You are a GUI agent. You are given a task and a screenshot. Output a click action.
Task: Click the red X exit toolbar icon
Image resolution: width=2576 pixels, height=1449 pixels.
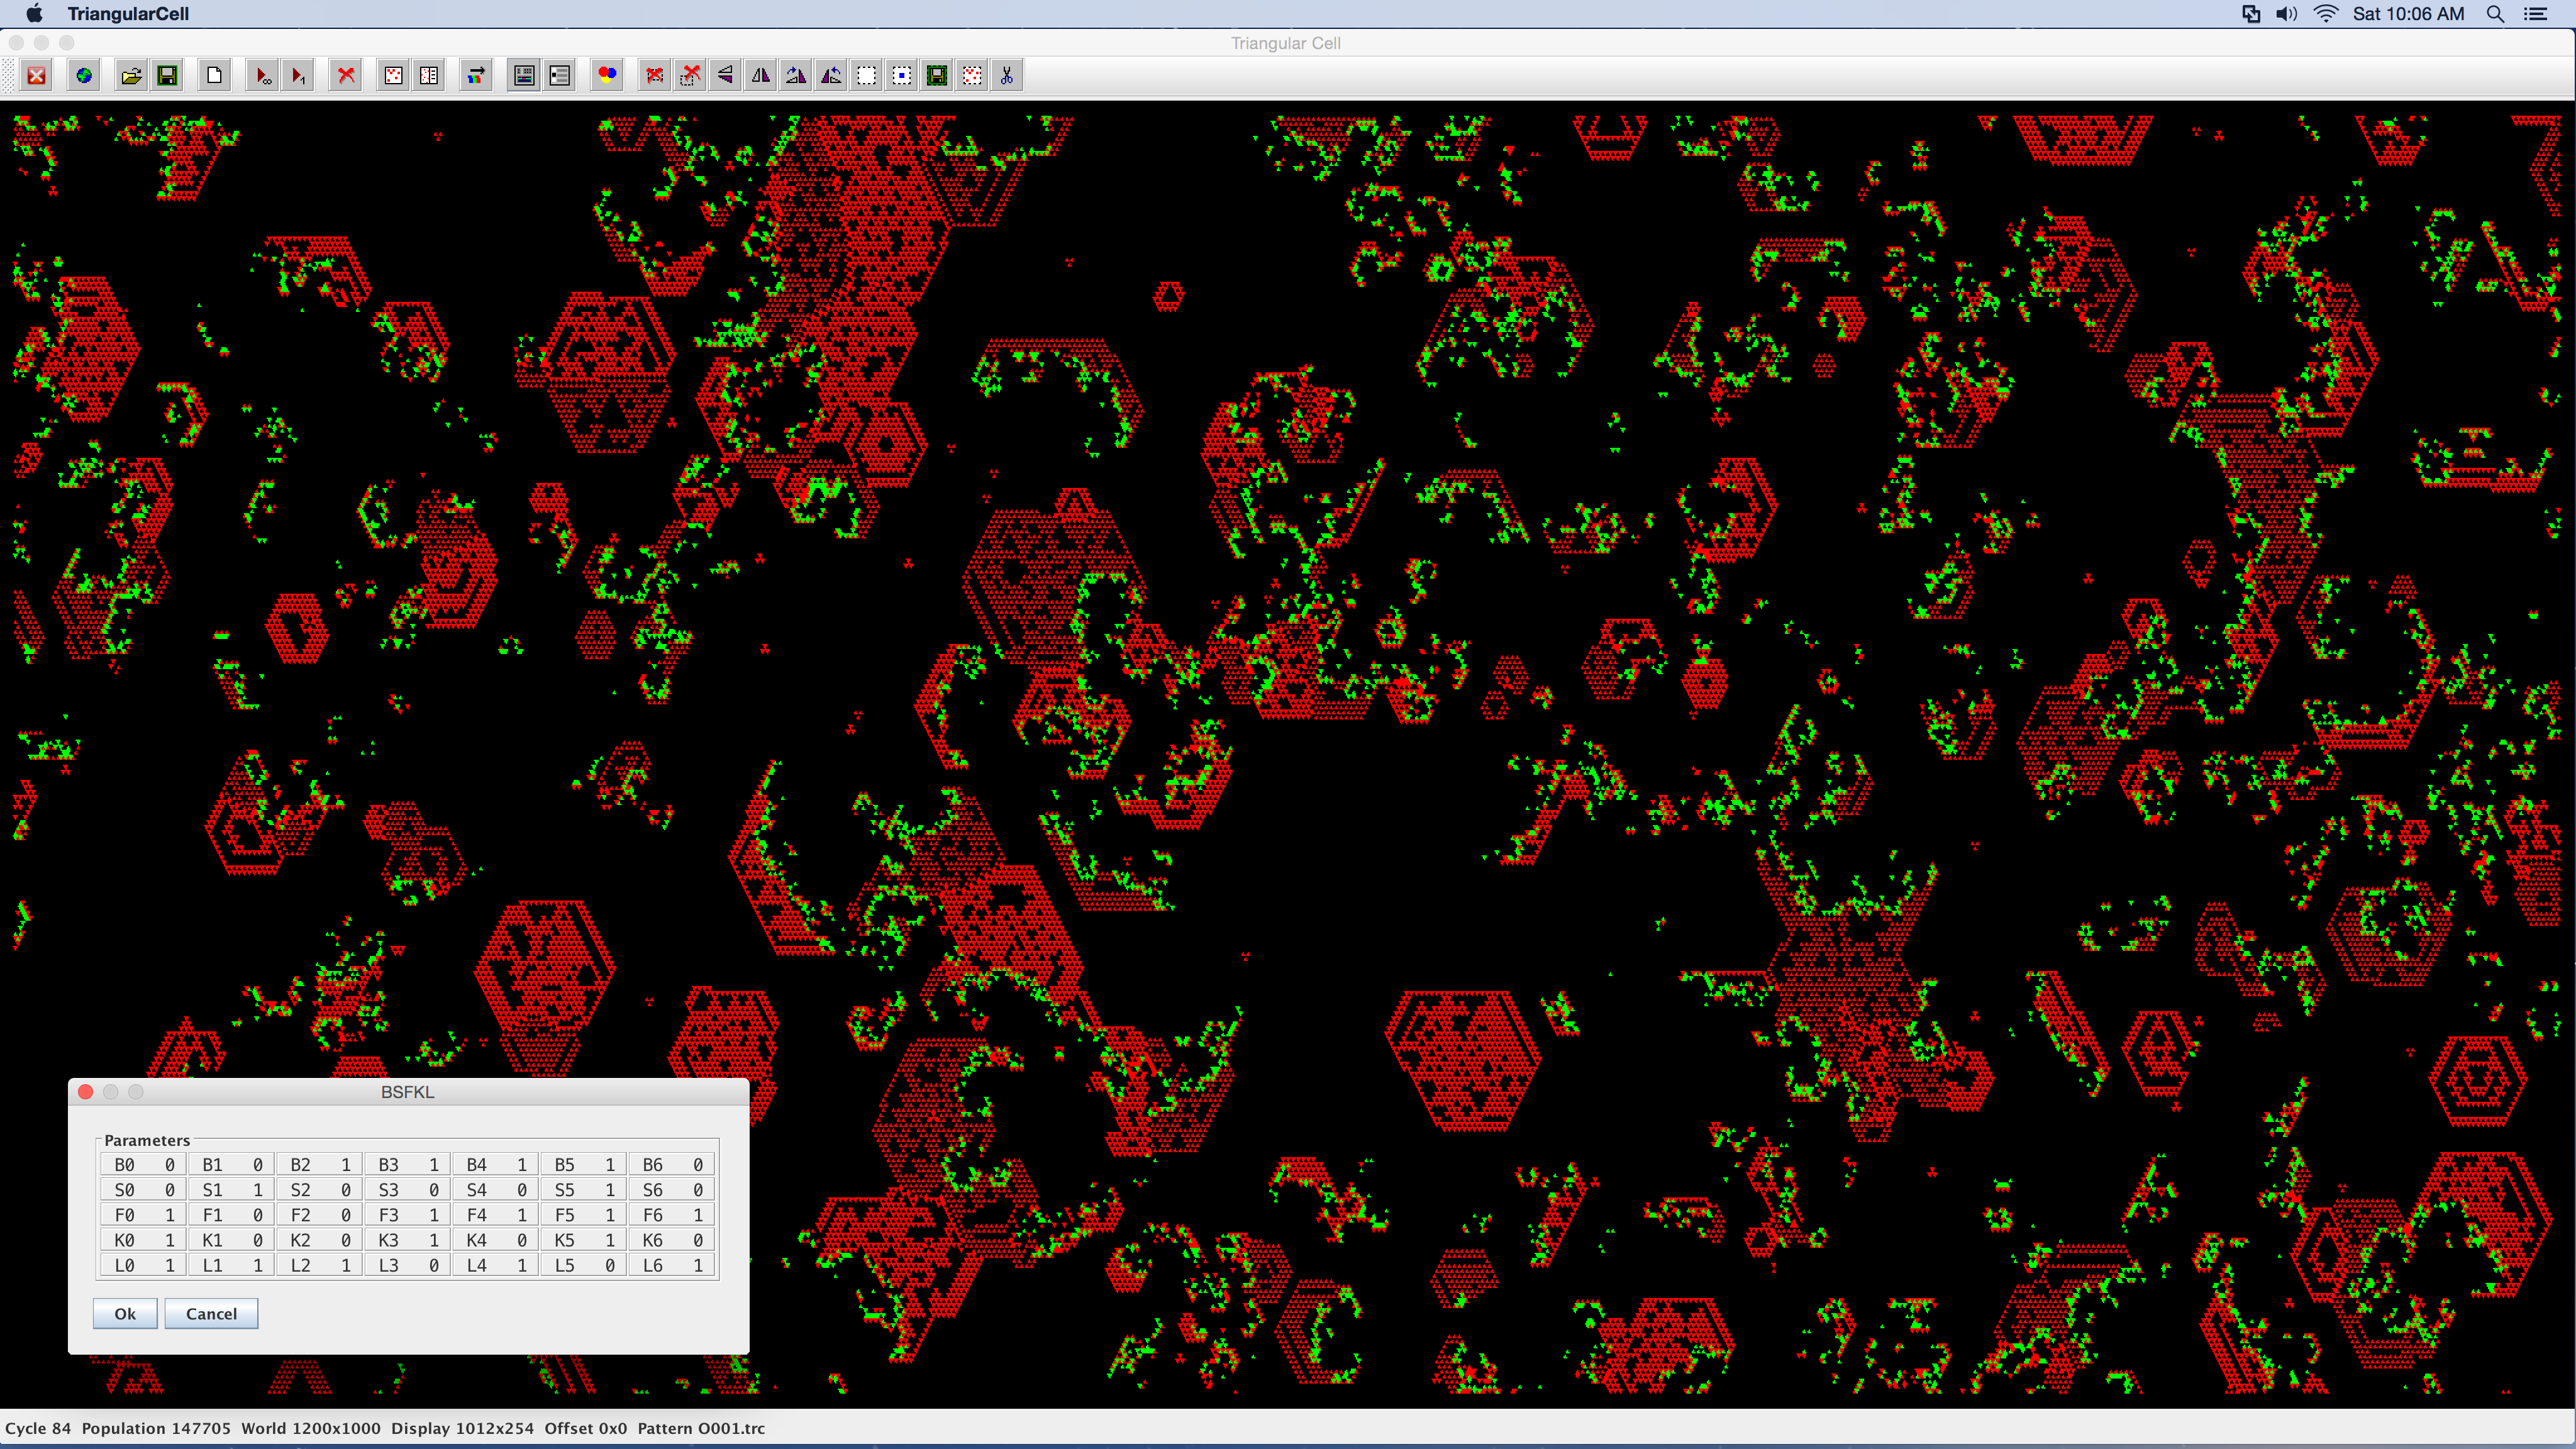(37, 75)
